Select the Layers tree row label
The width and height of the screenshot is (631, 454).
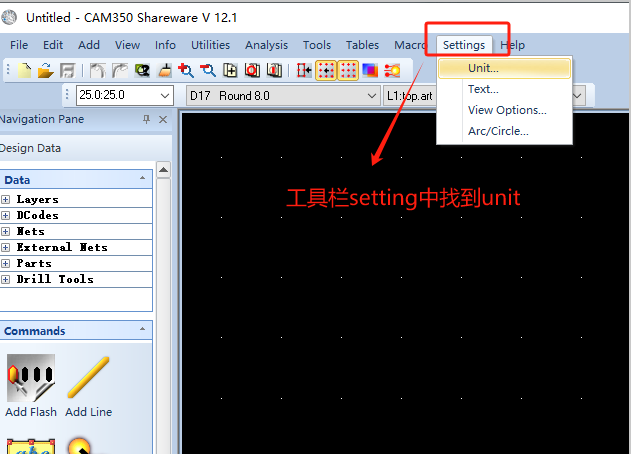pos(37,200)
